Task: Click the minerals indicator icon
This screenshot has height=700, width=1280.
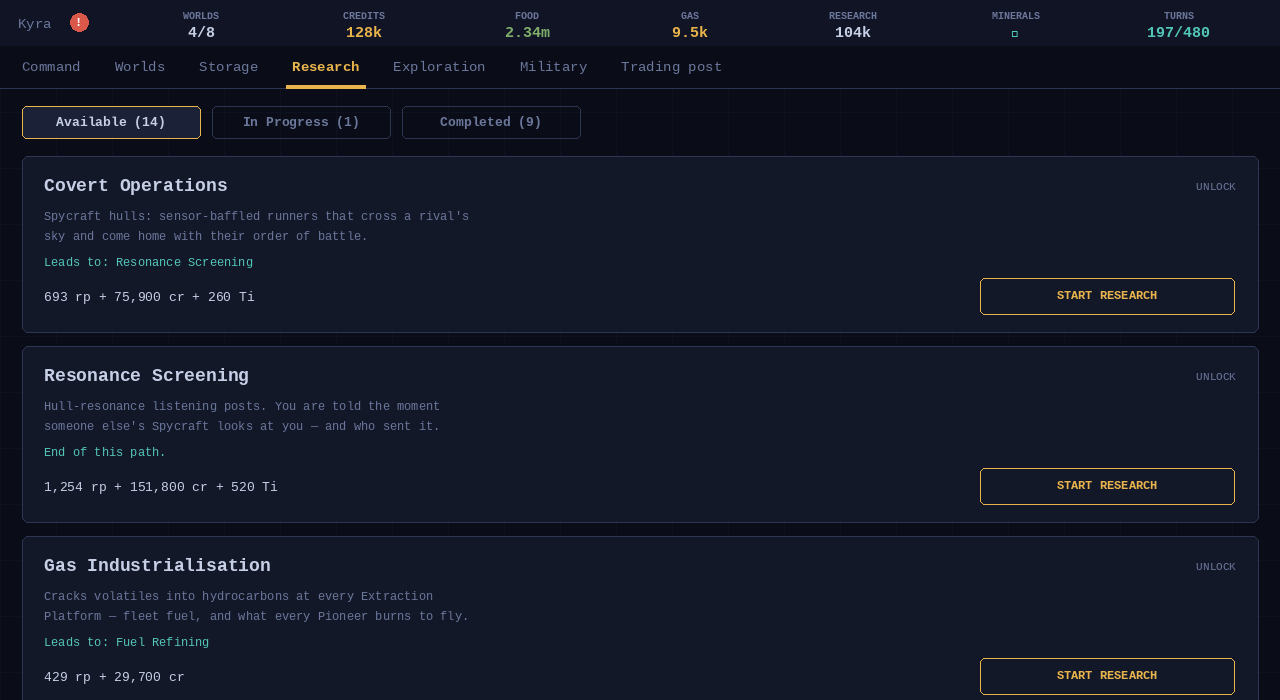Action: pyautogui.click(x=1015, y=34)
